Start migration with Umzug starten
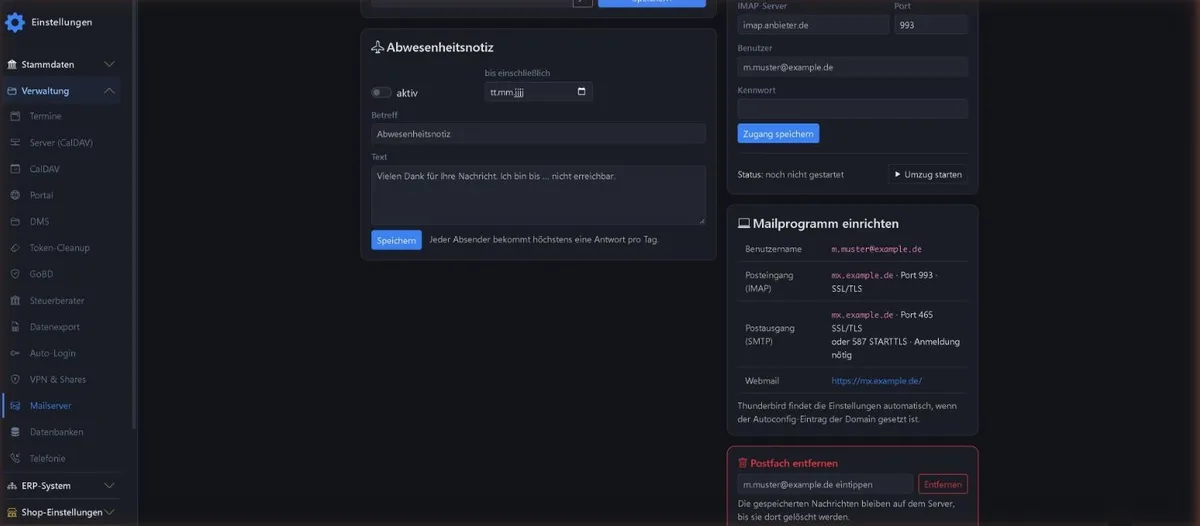Viewport: 1200px width, 526px height. click(927, 174)
